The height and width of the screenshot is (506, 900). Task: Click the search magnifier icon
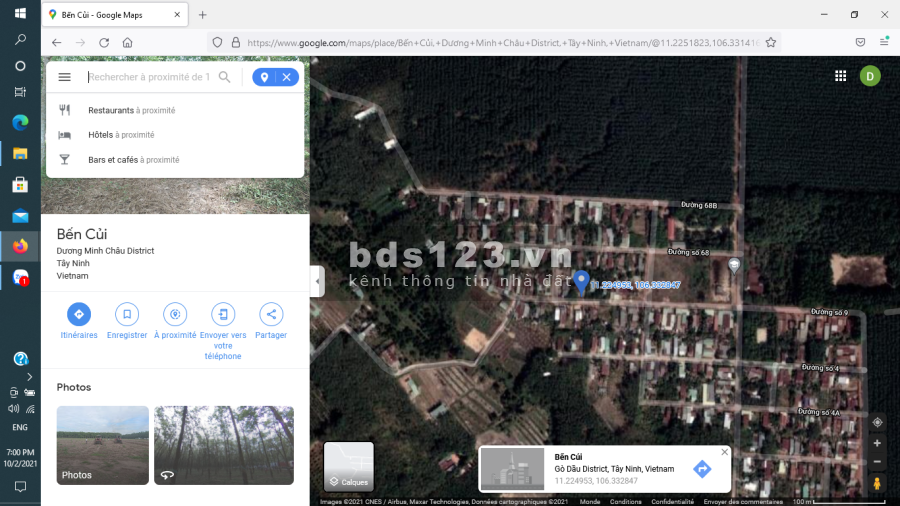[x=225, y=77]
